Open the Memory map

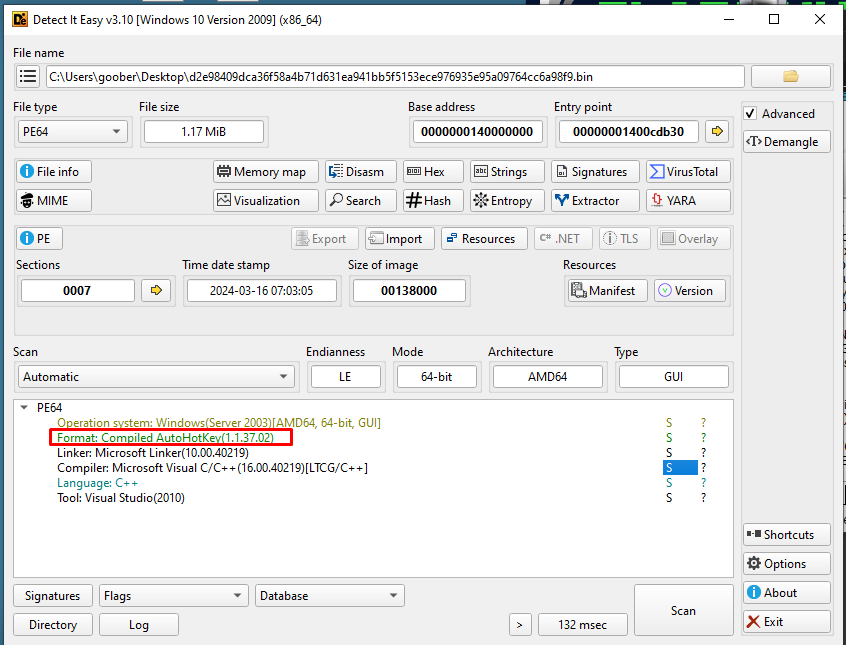point(265,172)
